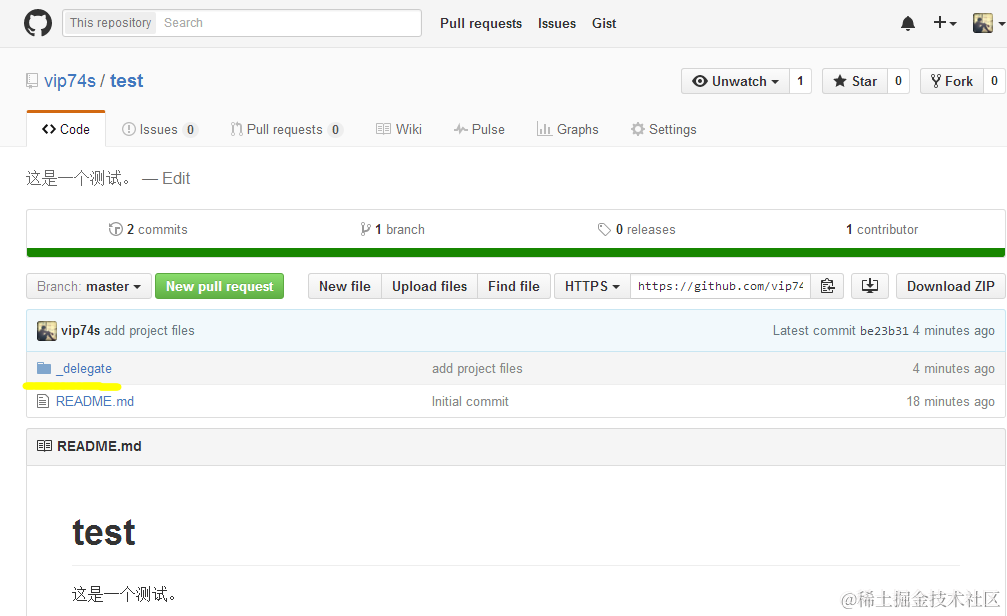Screen dimensions: 1007x616
Task: Click the README.md file icon
Action: (43, 401)
